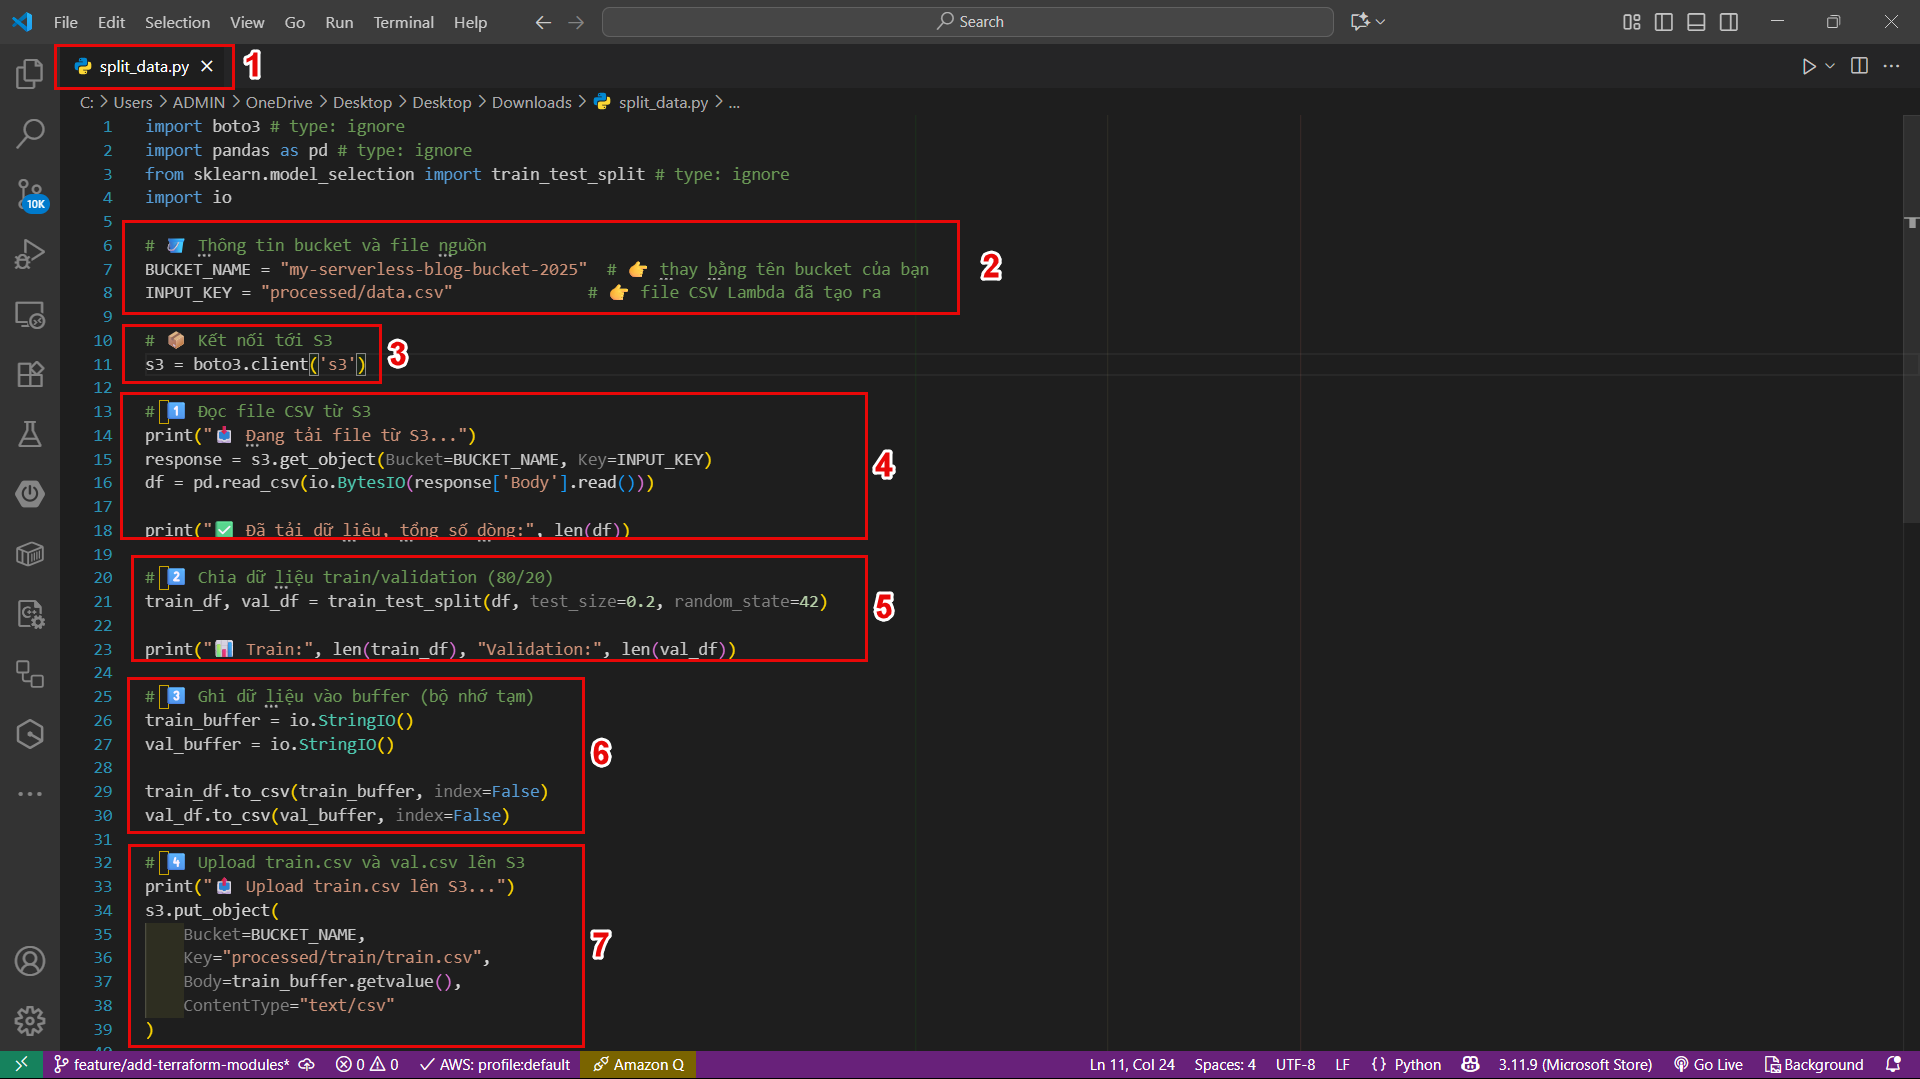This screenshot has height=1079, width=1920.
Task: Open notifications bell in status bar
Action: point(1893,1064)
